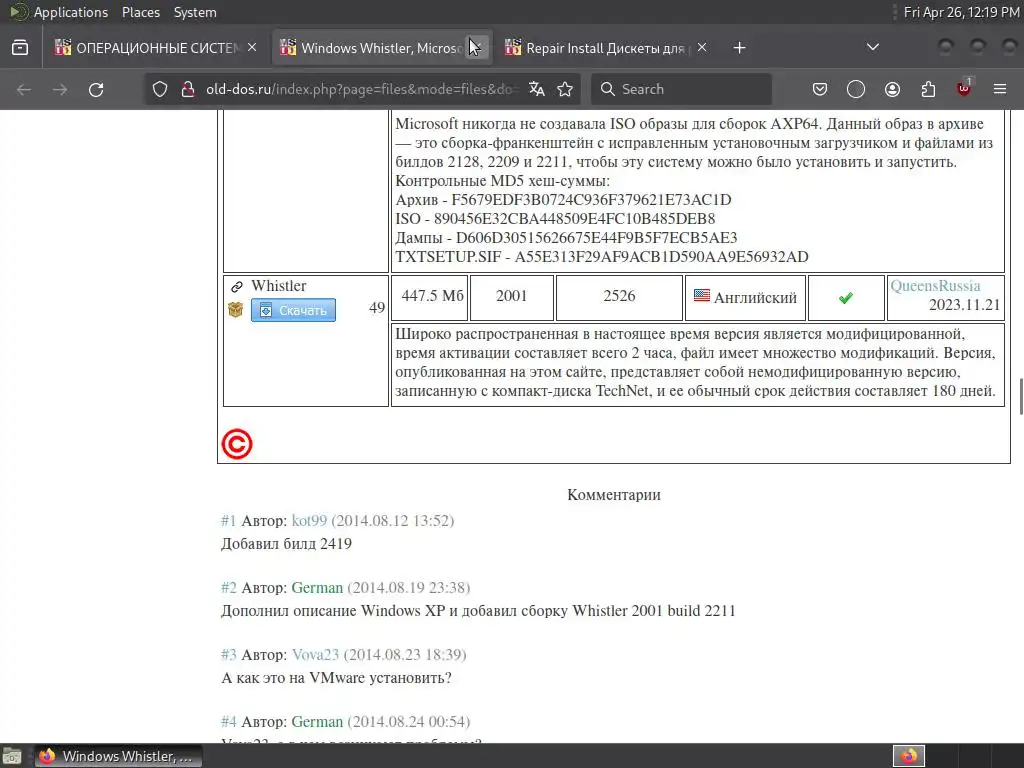Bookmark this page with star
The height and width of the screenshot is (768, 1024).
[x=566, y=89]
